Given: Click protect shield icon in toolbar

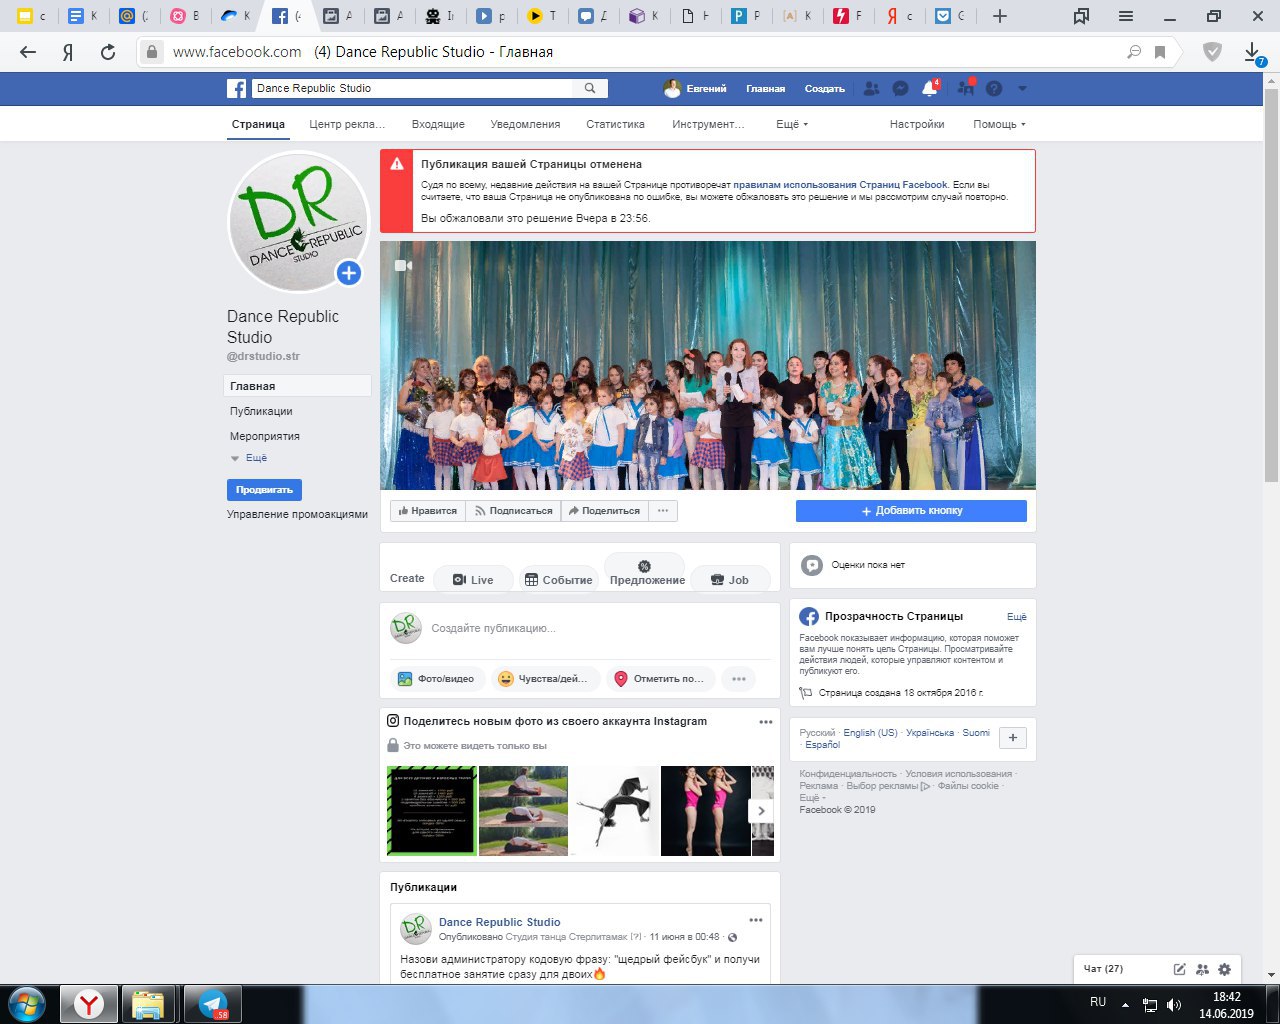Looking at the screenshot, I should 1212,52.
